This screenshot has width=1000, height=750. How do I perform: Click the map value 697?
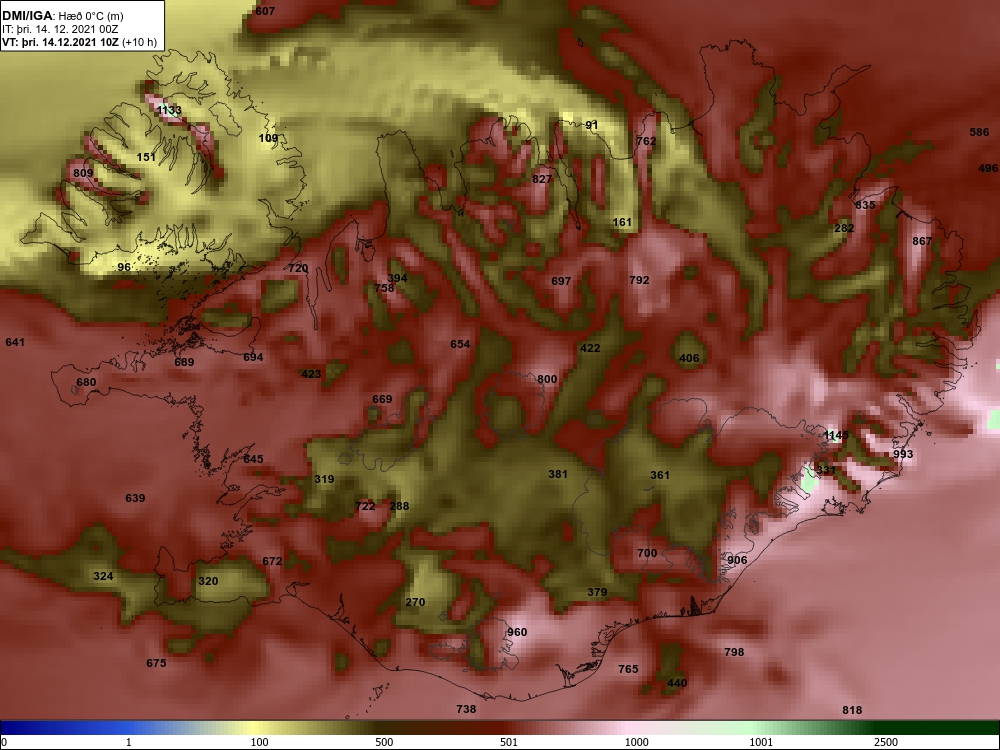pyautogui.click(x=561, y=281)
